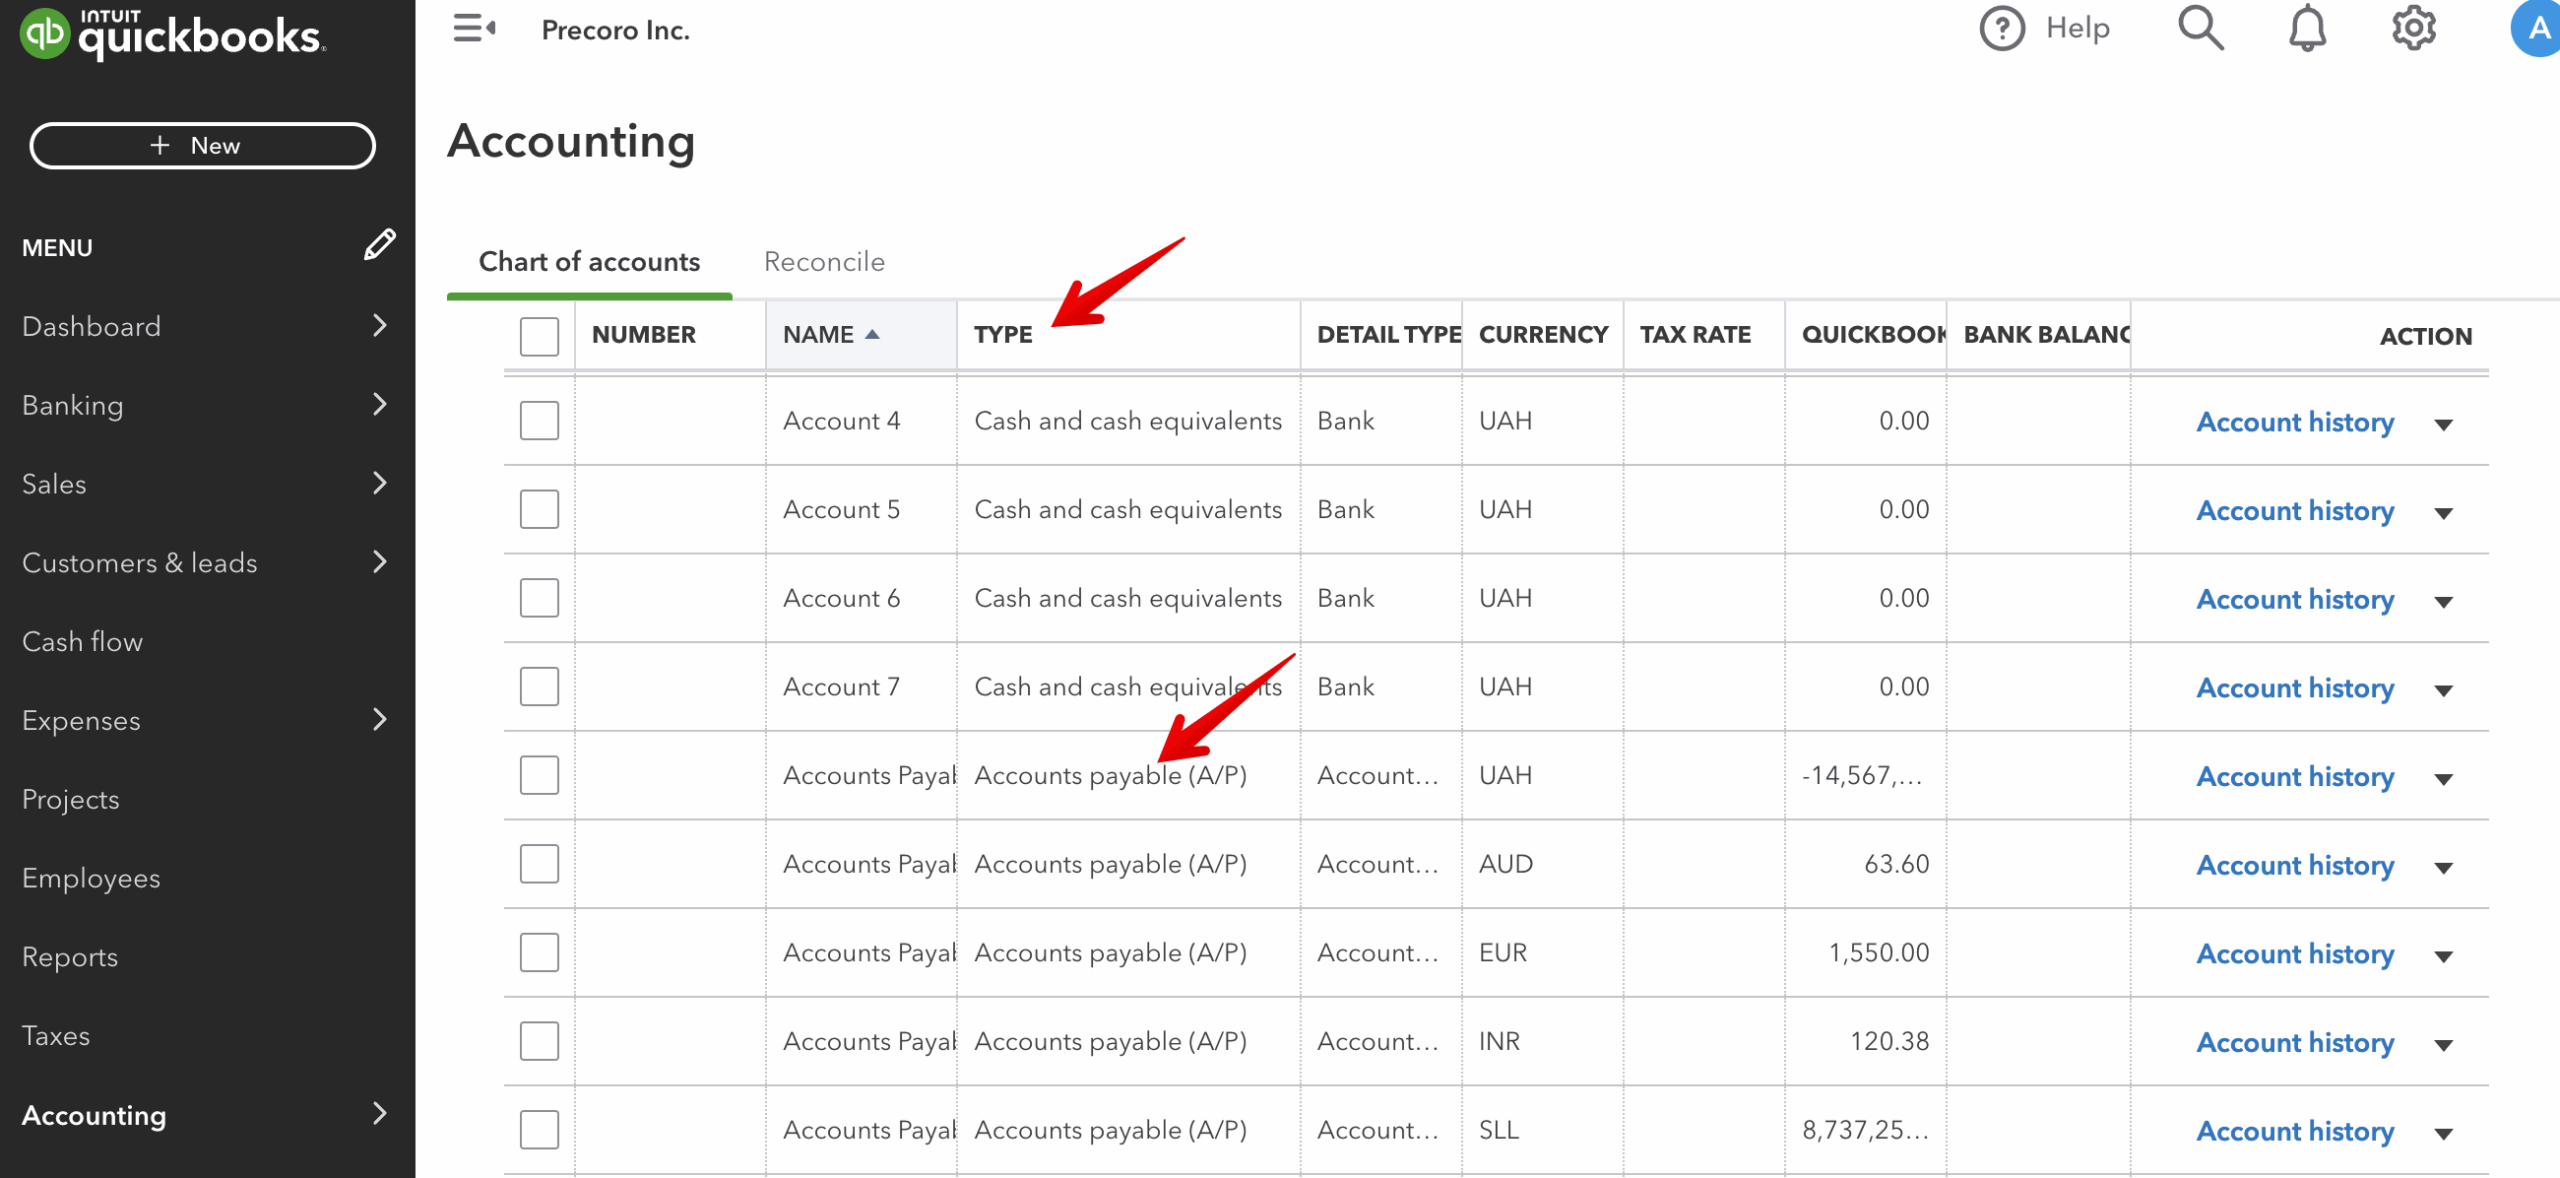Open Account history for Accounts Payable SLL
2560x1178 pixels.
tap(2295, 1131)
